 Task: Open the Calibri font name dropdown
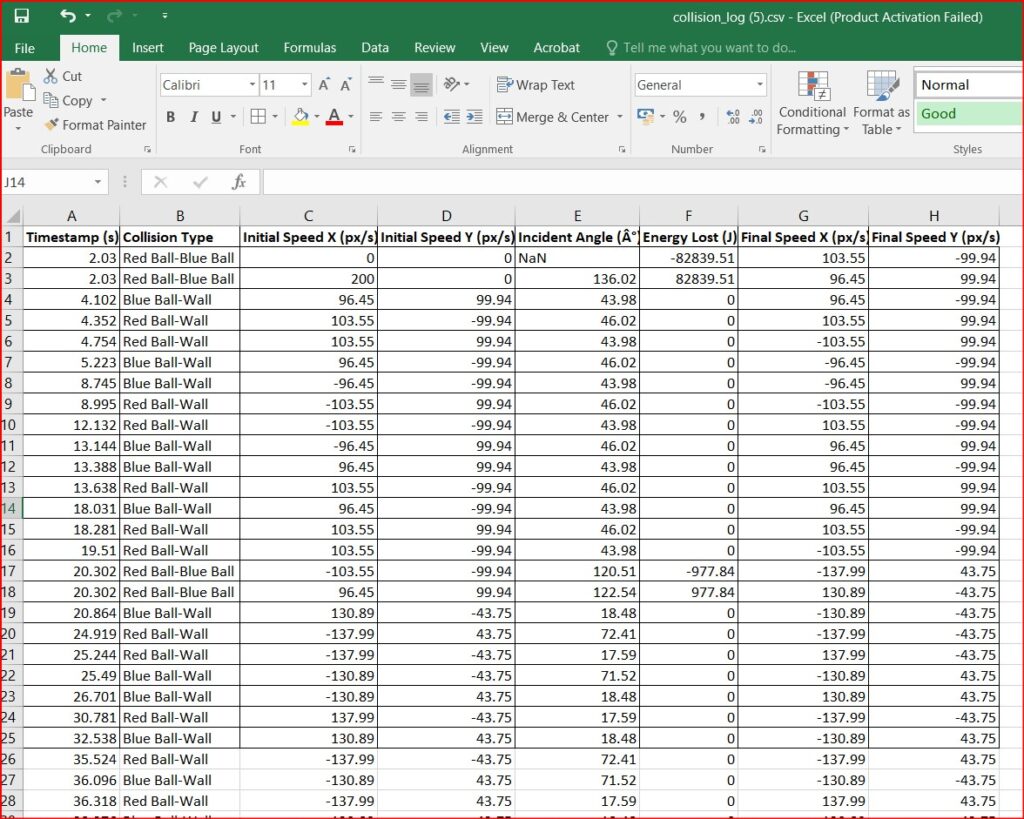pyautogui.click(x=252, y=86)
